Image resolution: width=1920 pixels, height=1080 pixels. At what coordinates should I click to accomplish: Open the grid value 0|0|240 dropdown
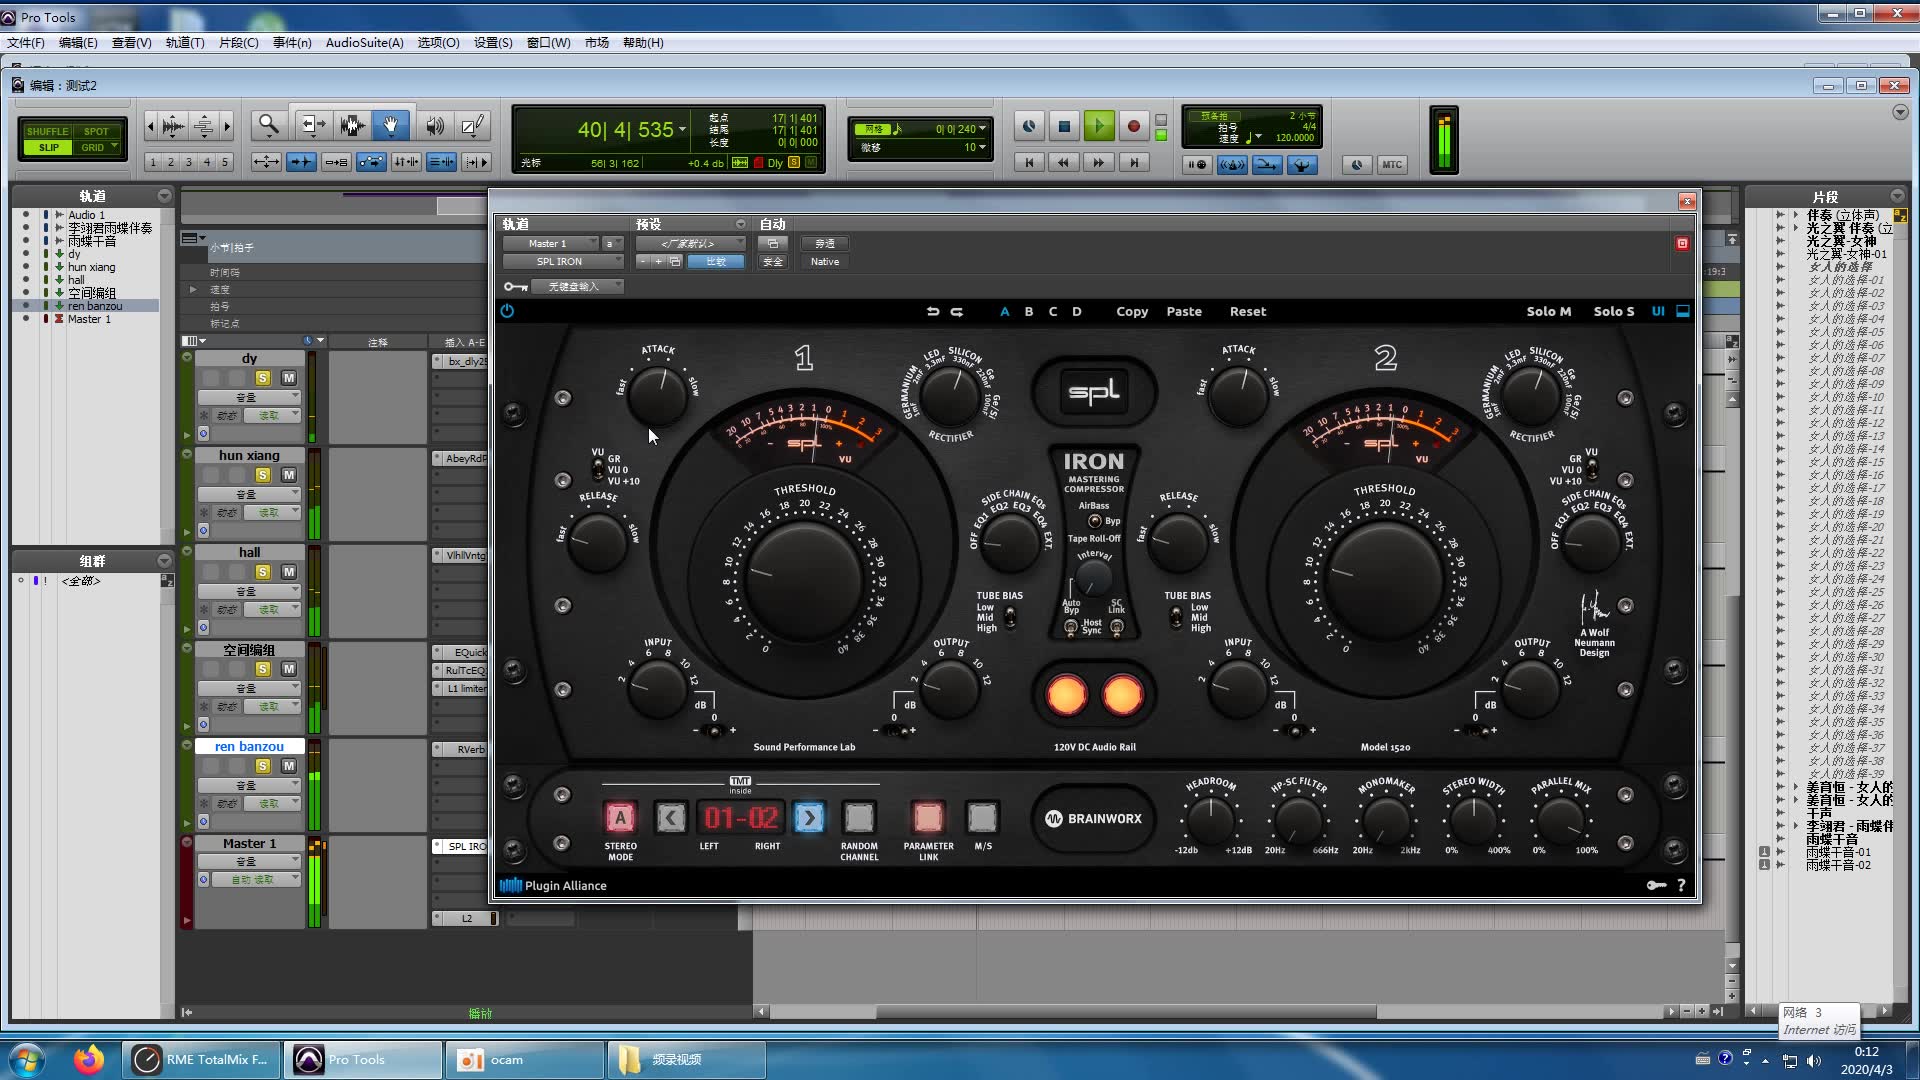[x=960, y=129]
